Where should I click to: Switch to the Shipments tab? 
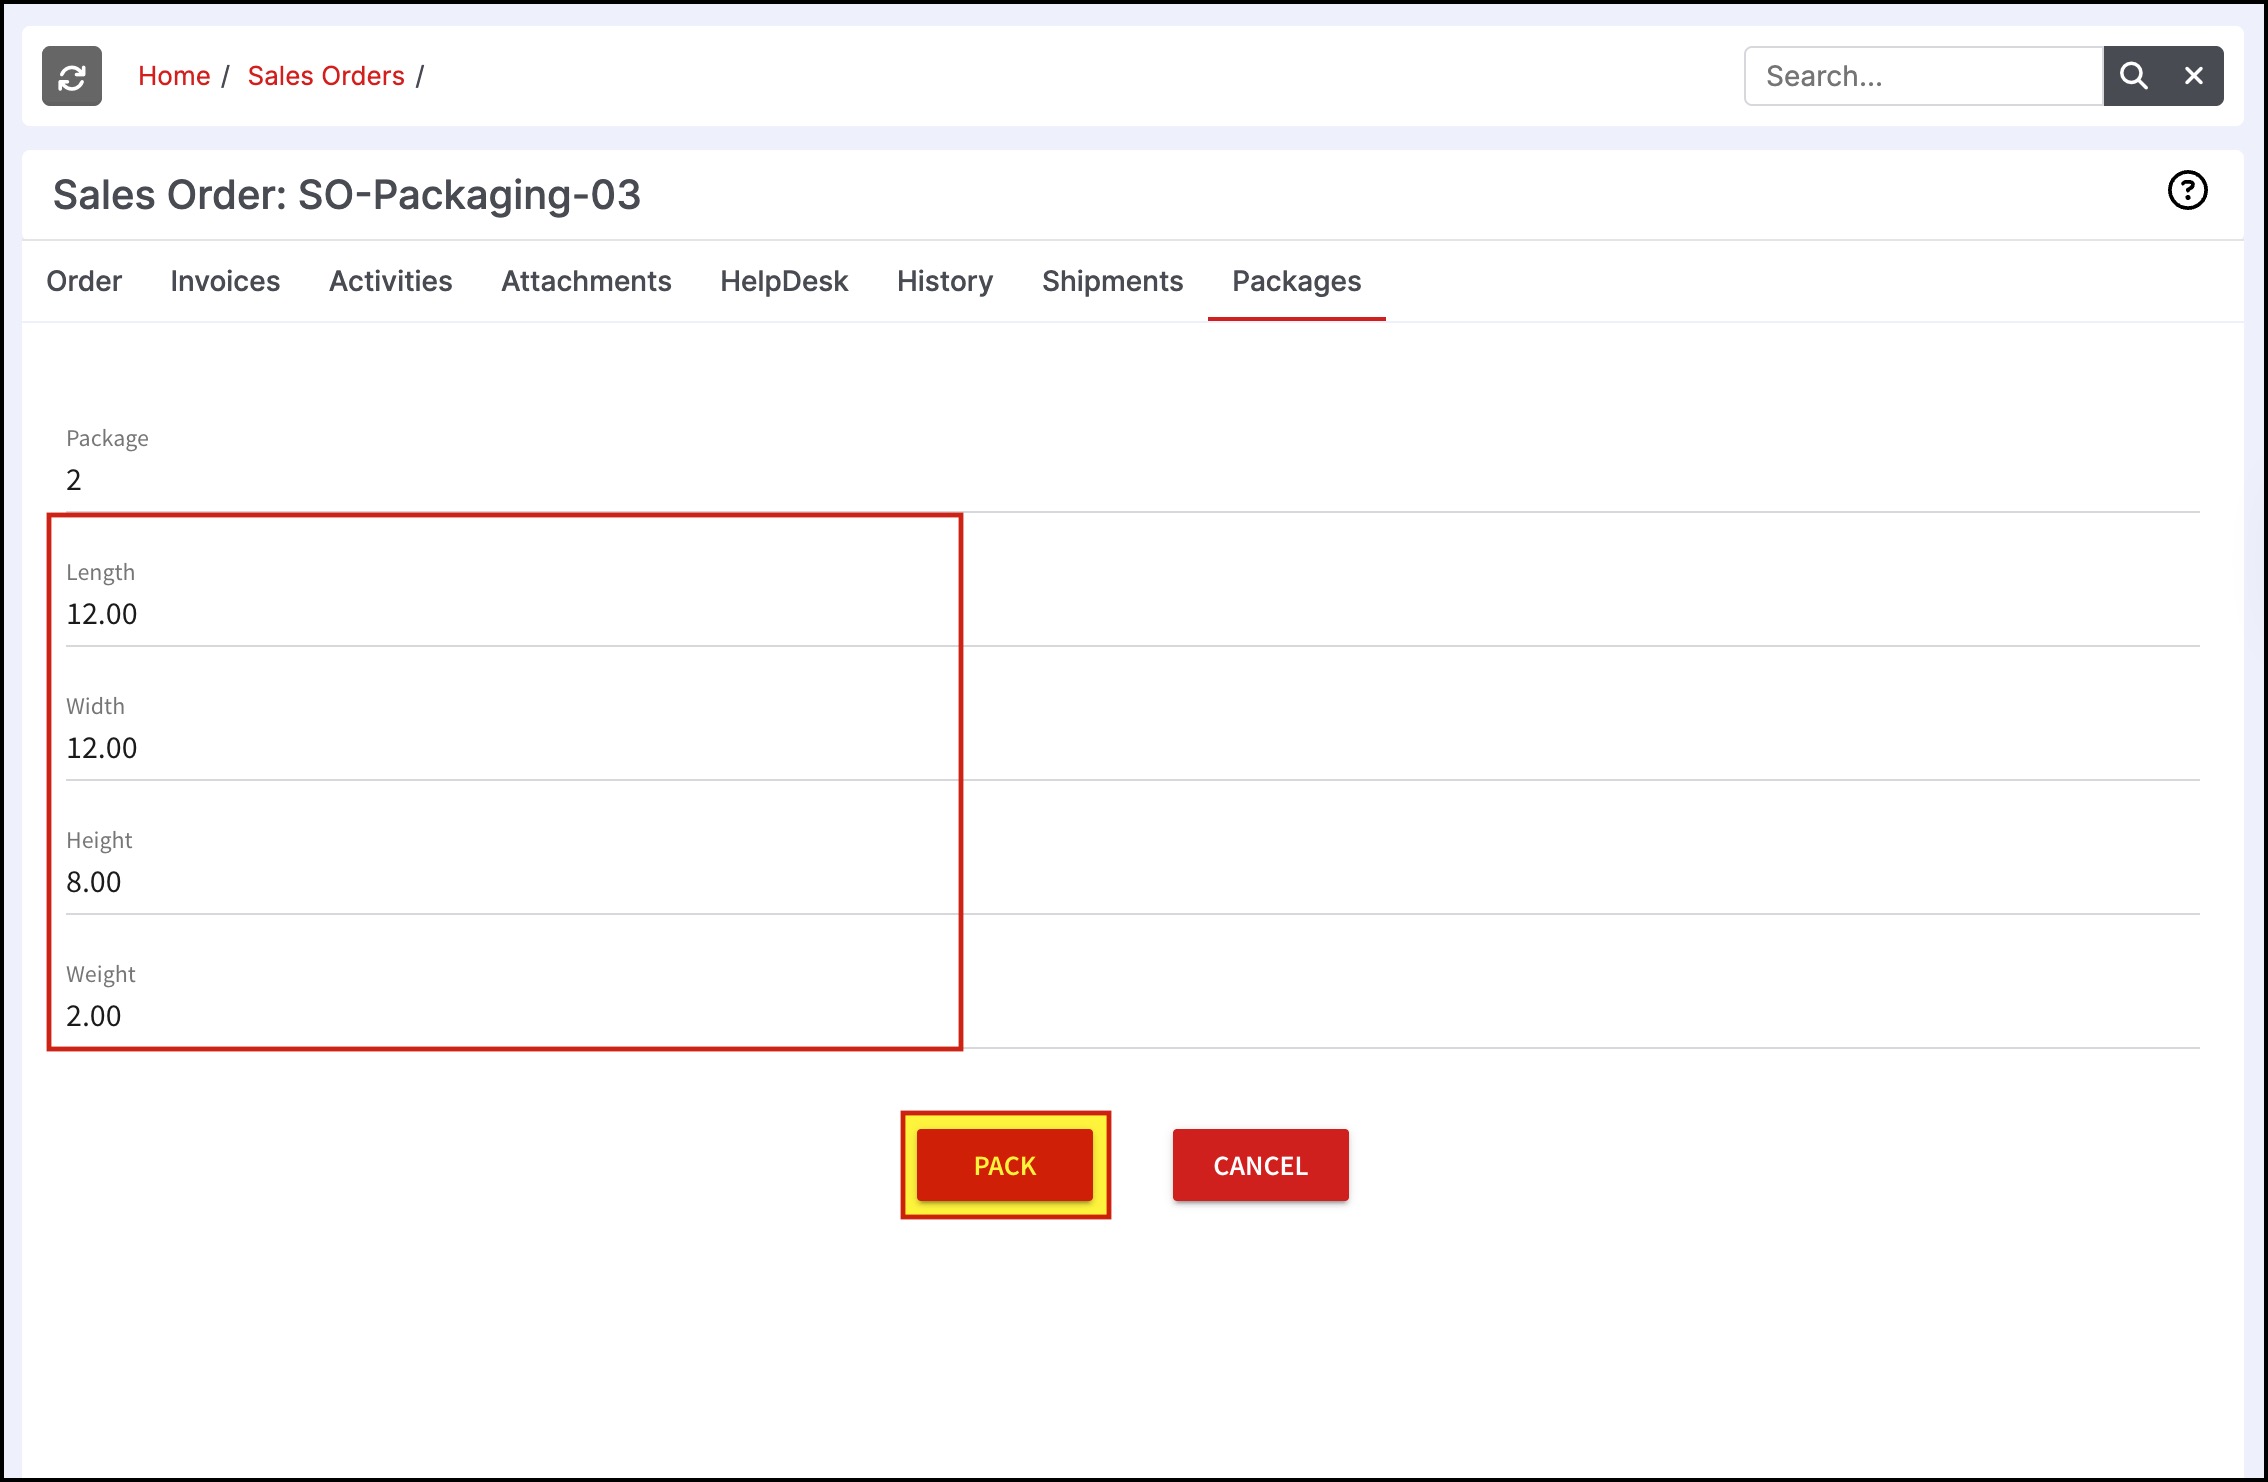(x=1112, y=281)
